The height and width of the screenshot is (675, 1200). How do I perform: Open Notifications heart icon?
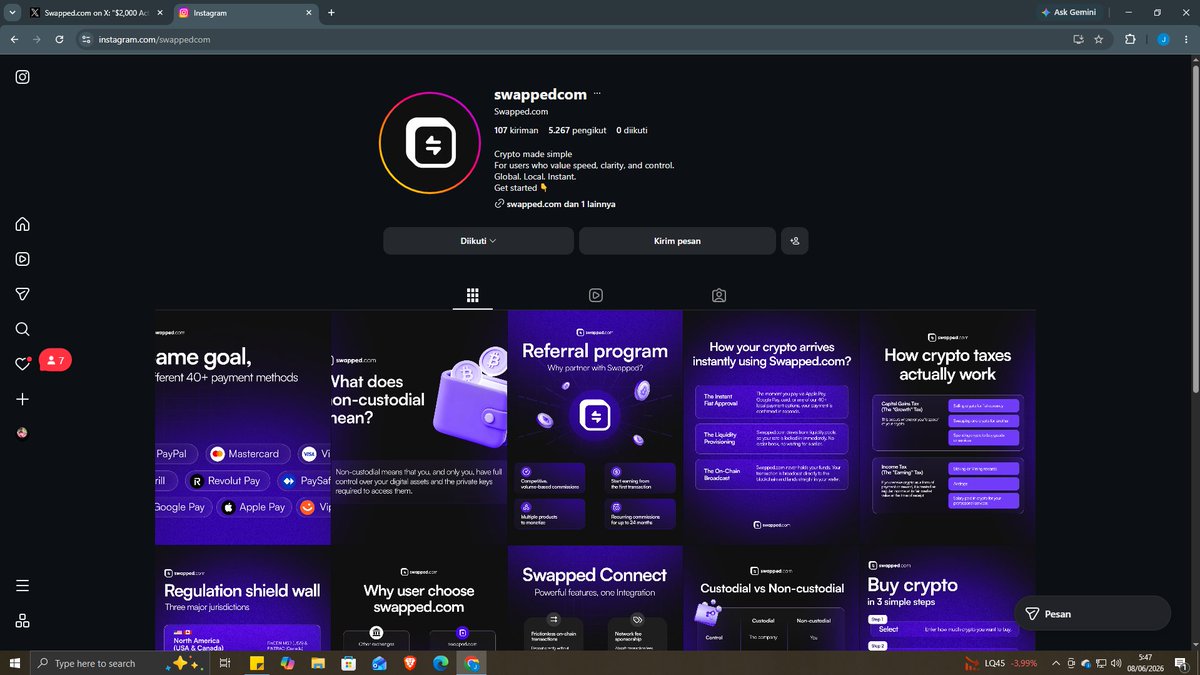(x=22, y=364)
